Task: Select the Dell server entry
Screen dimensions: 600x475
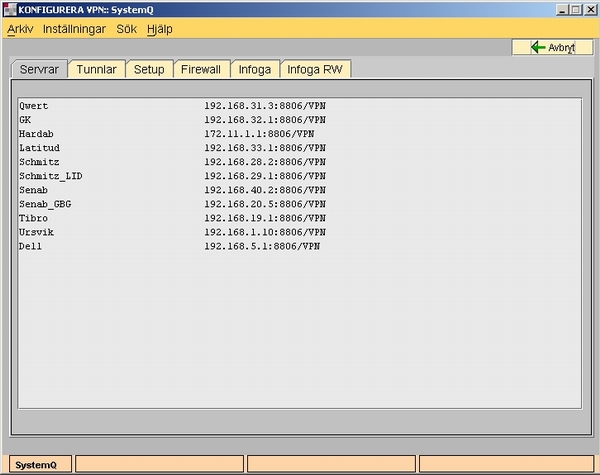Action: point(30,245)
